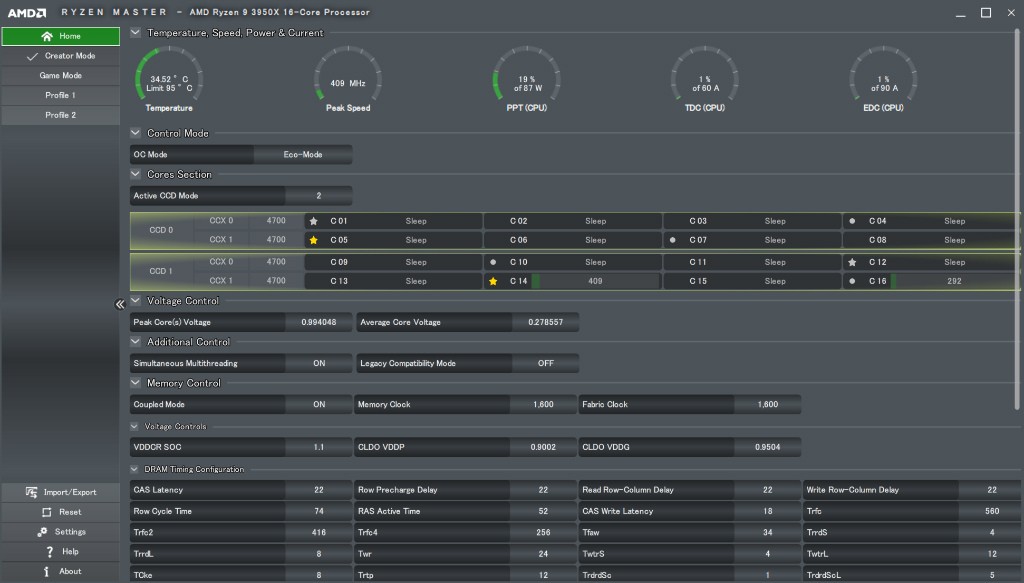Screen dimensions: 1024x583
Task: Switch to Game Mode profile
Action: coord(60,75)
